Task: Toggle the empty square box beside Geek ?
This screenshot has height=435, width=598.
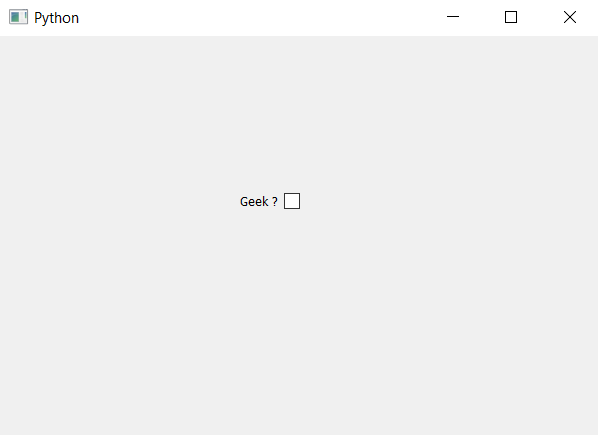Action: point(292,201)
